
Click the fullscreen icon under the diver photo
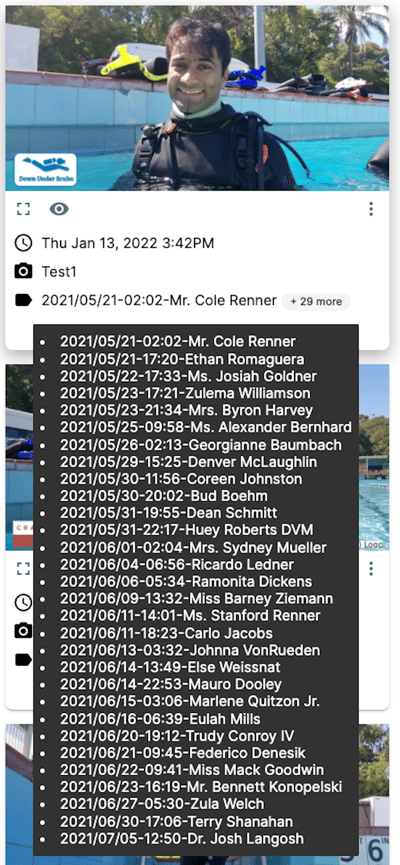click(x=23, y=209)
